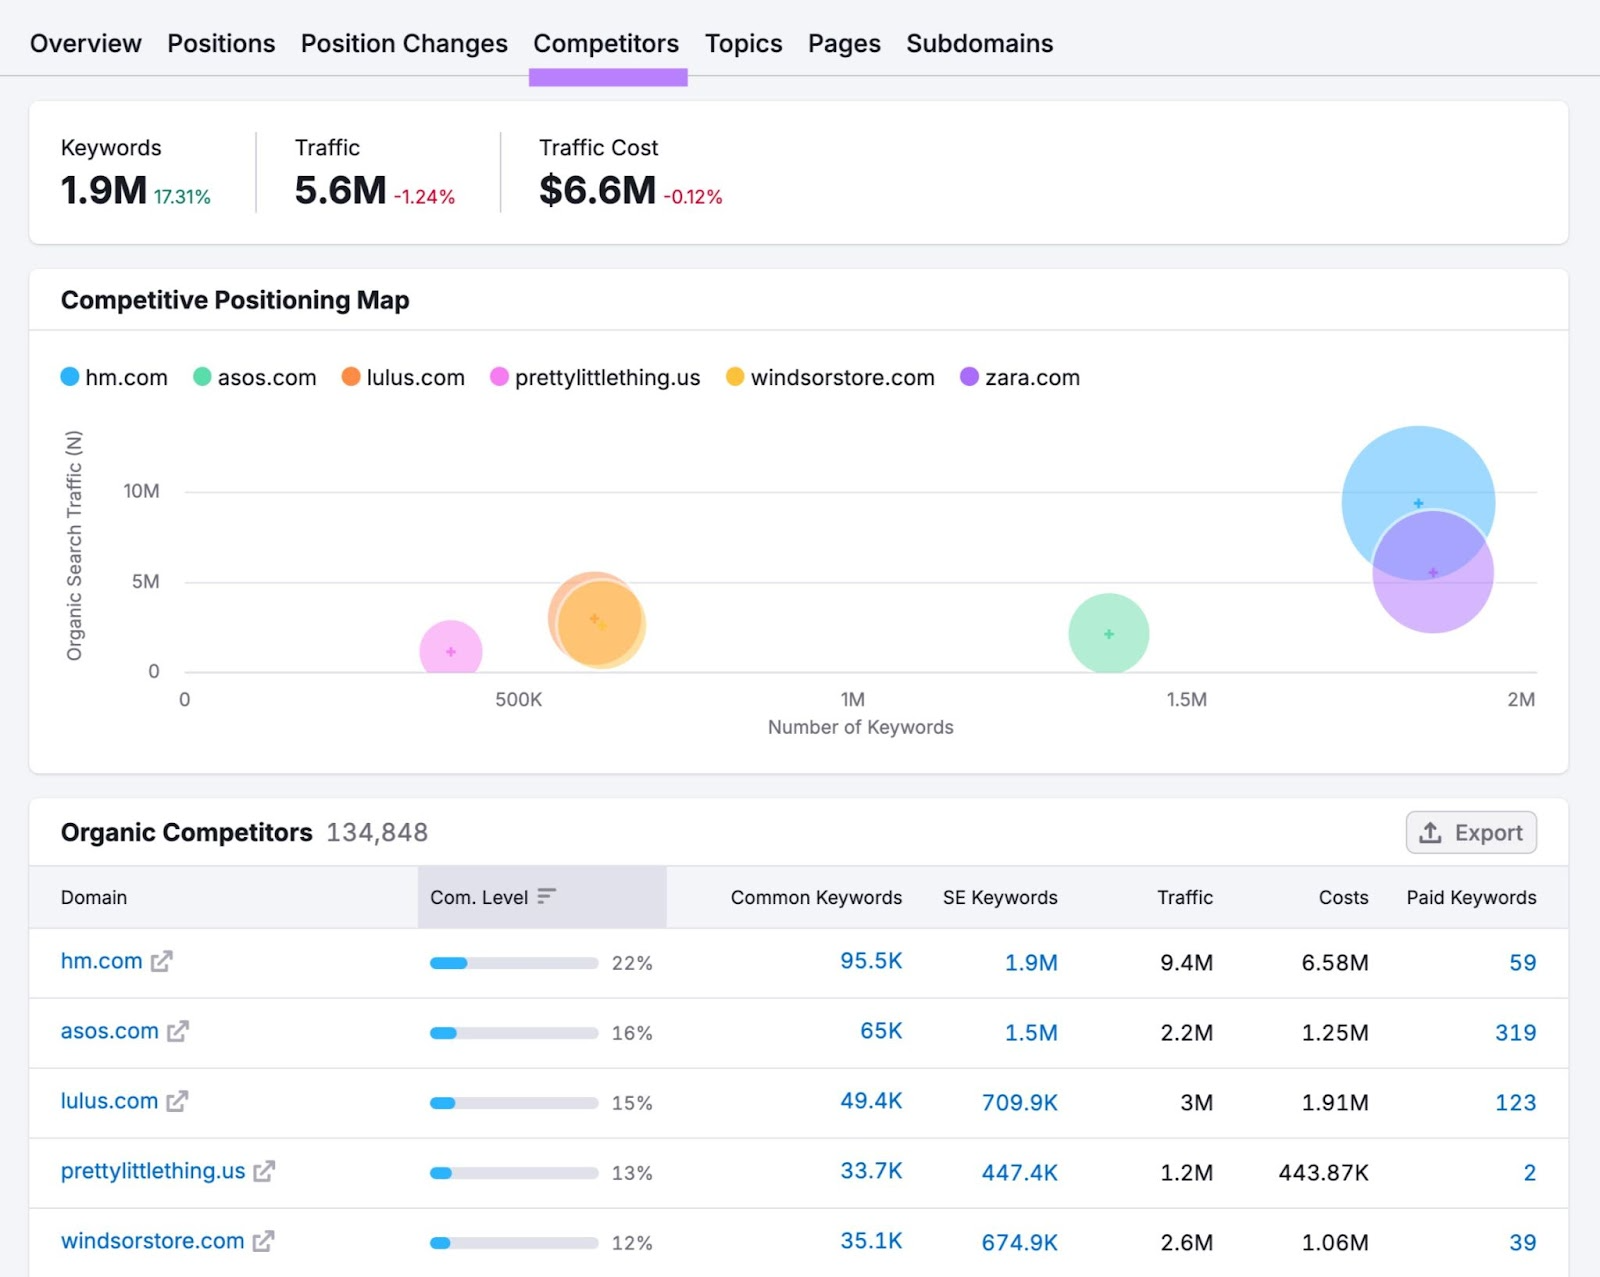
Task: Click the sort icon on Com. Level column
Action: (545, 897)
